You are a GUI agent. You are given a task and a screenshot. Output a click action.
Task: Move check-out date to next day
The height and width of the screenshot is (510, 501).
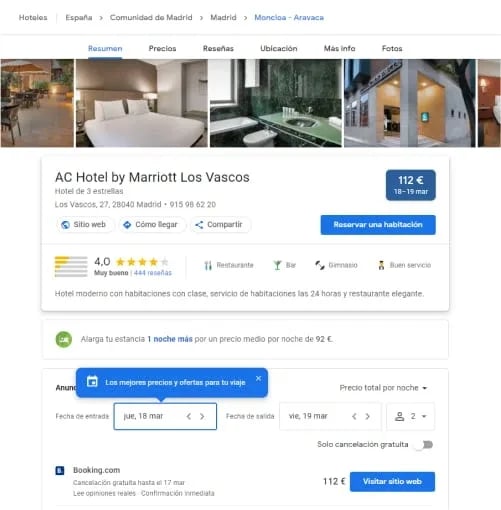pos(367,416)
